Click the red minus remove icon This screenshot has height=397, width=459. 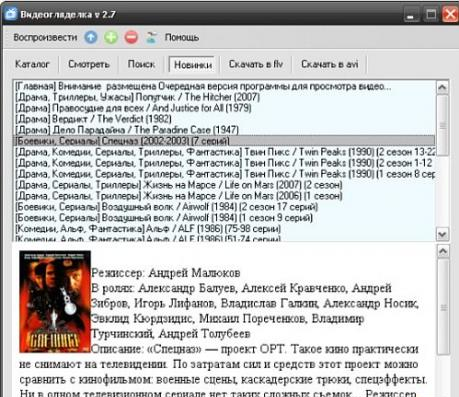[131, 37]
